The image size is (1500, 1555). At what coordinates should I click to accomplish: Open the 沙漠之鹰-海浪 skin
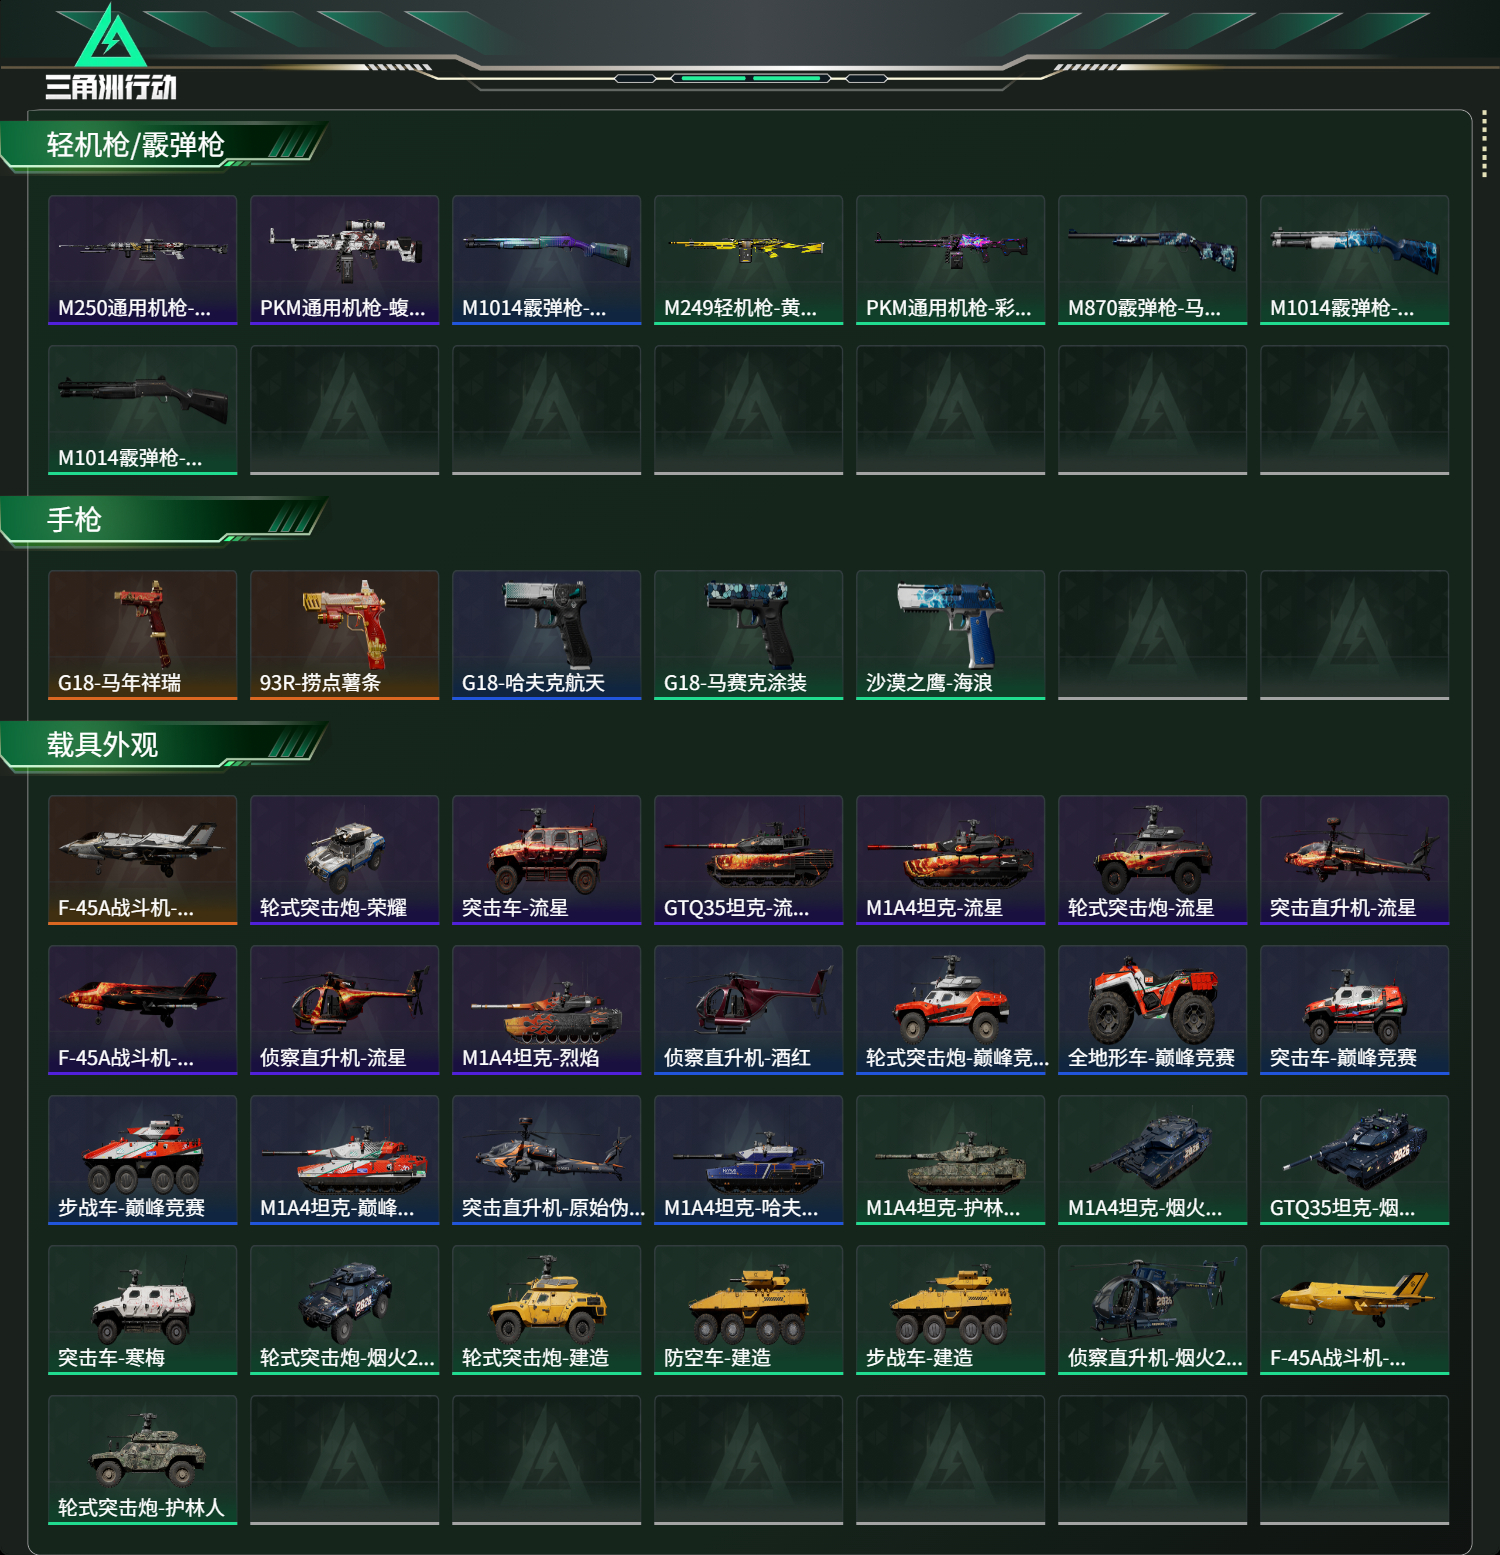[951, 634]
